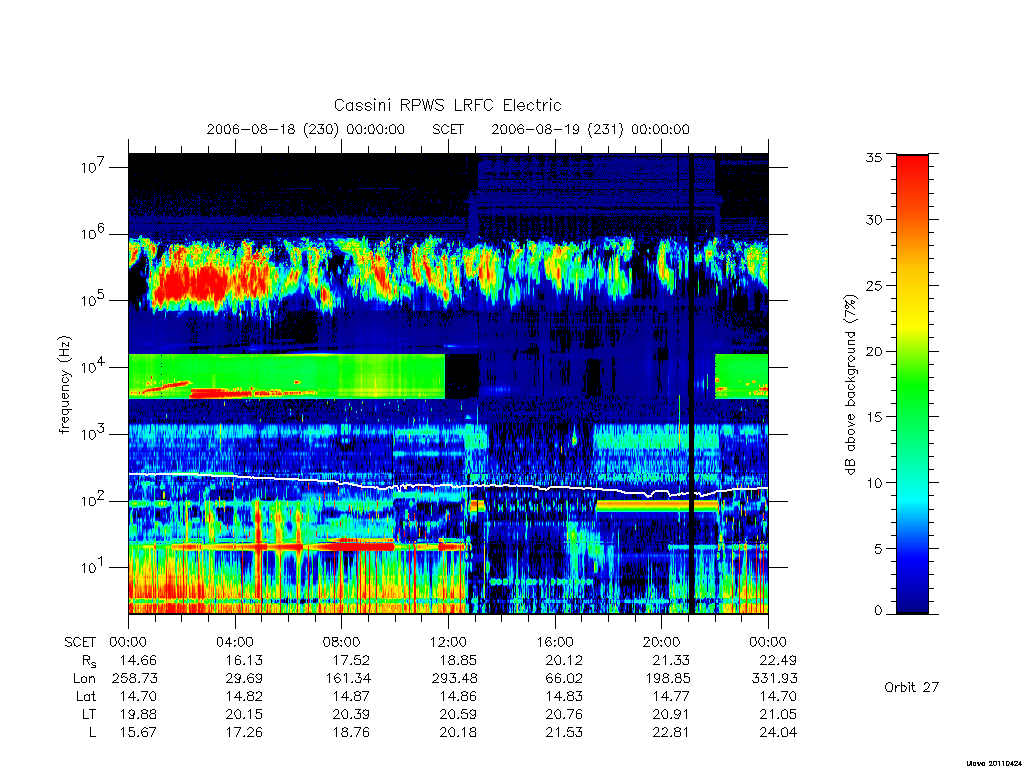Click the title 'Cassini RPWS LRFC Electric'
1024x768 pixels.
click(447, 105)
